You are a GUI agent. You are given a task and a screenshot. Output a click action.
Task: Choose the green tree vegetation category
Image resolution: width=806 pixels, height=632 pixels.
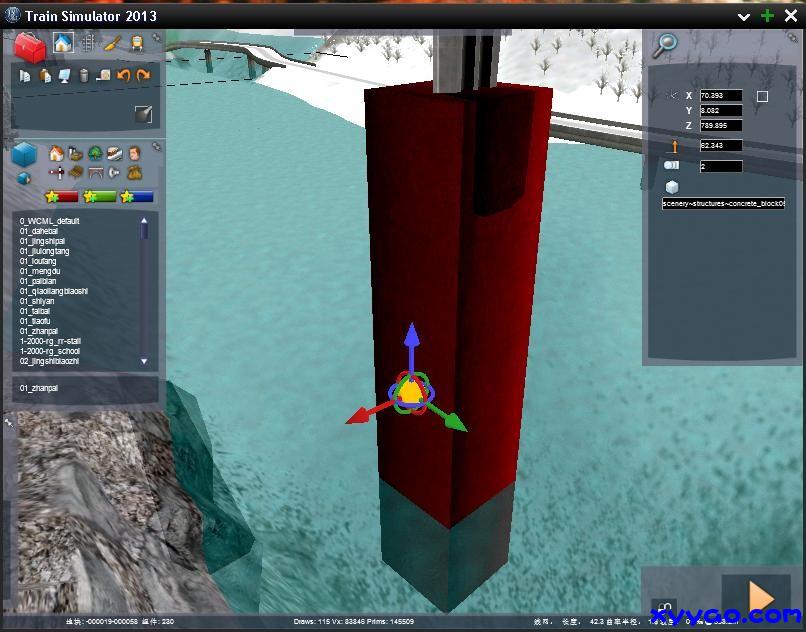click(95, 153)
